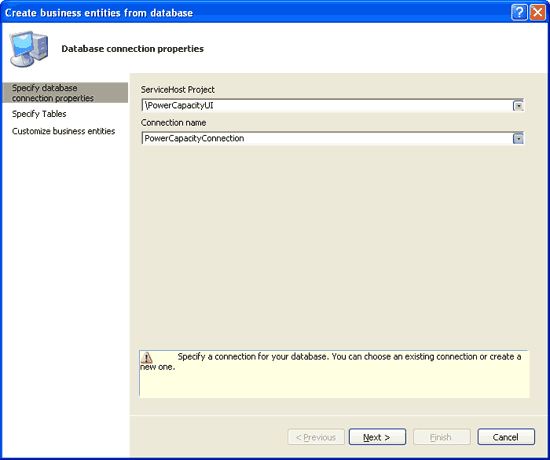Viewport: 550px width, 460px height.
Task: Click the computer database wizard icon
Action: (x=29, y=49)
